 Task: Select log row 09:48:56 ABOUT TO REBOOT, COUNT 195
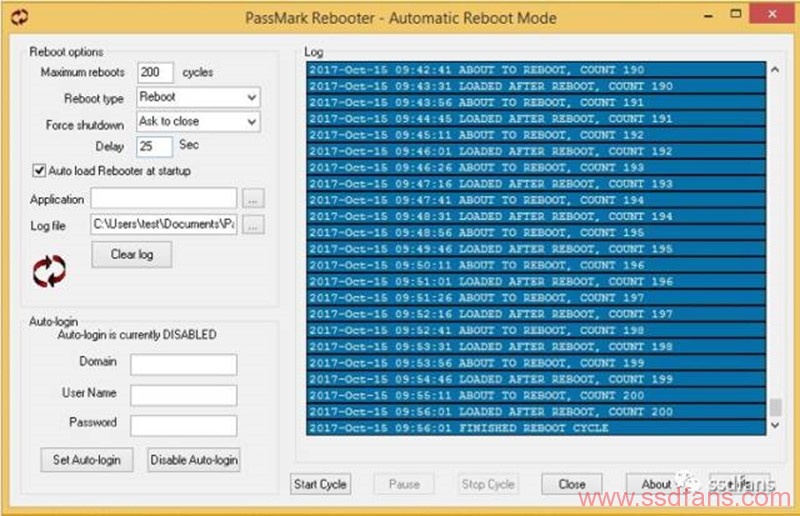536,233
